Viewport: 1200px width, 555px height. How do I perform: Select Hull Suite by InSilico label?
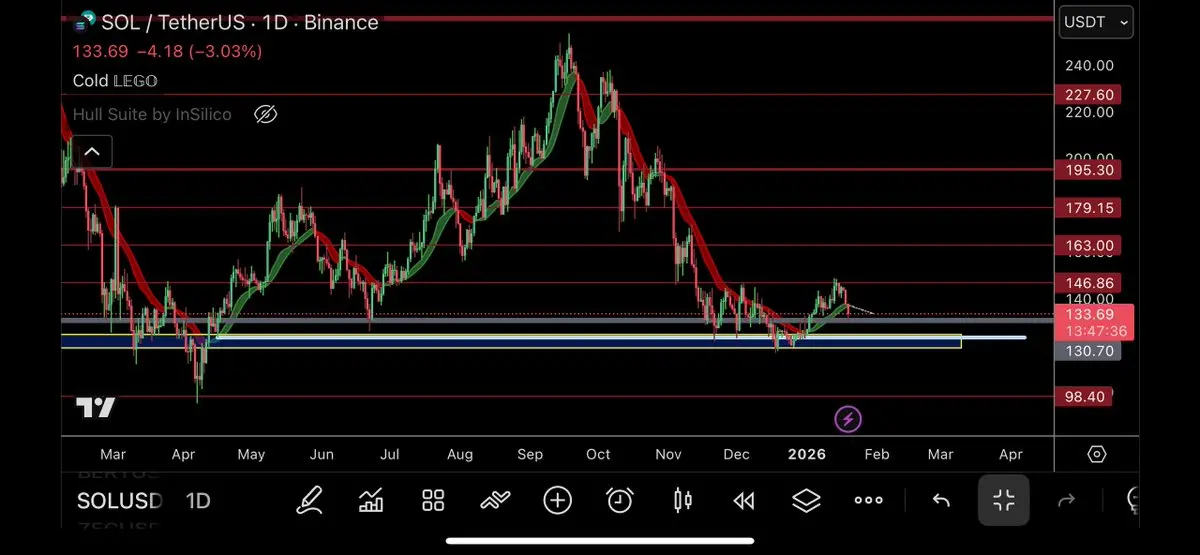coord(152,114)
